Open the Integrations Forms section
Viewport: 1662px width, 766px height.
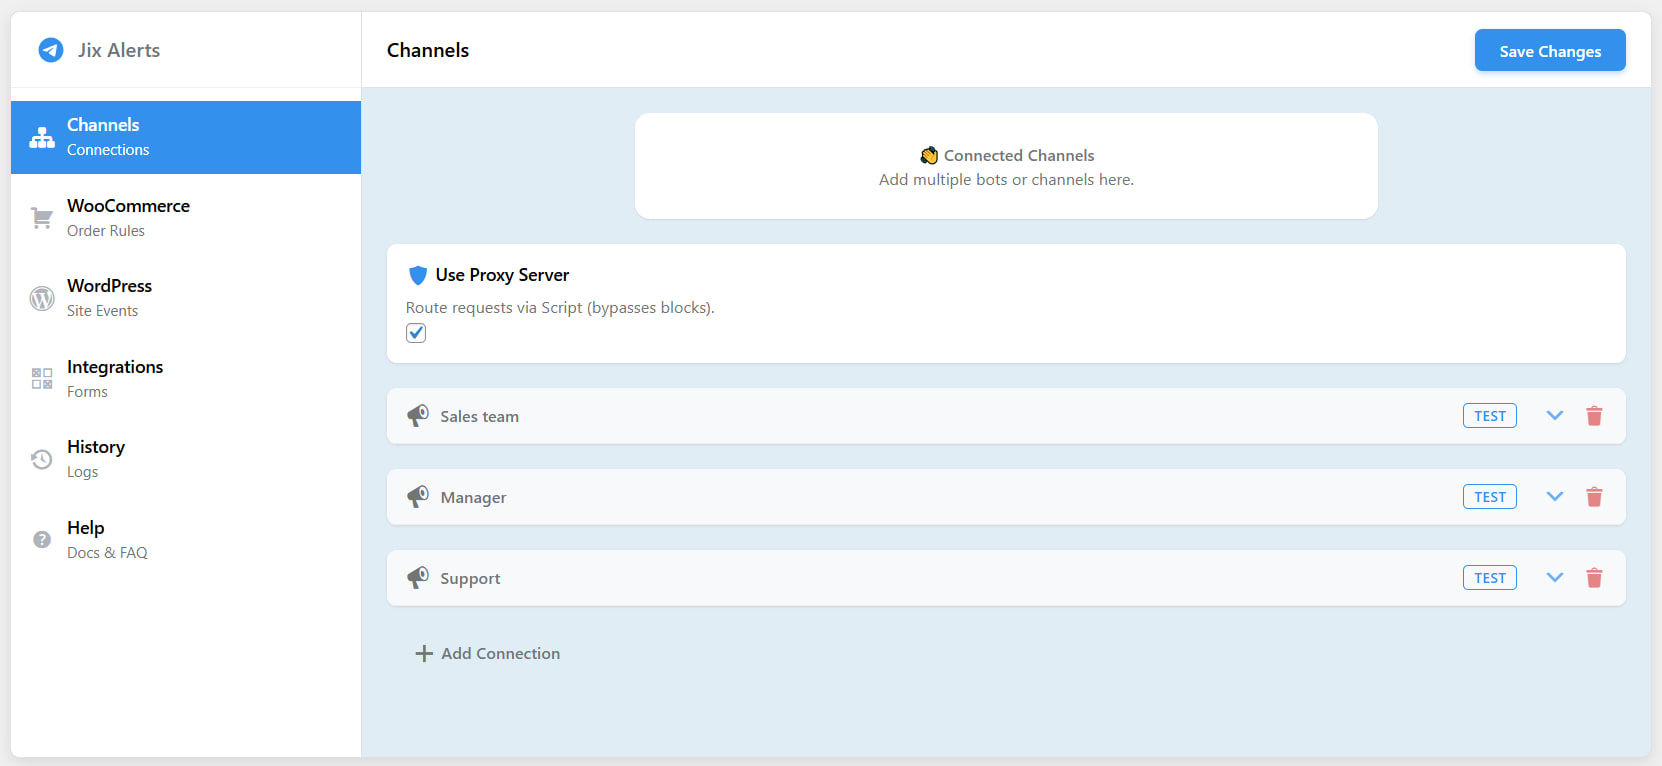pyautogui.click(x=186, y=379)
